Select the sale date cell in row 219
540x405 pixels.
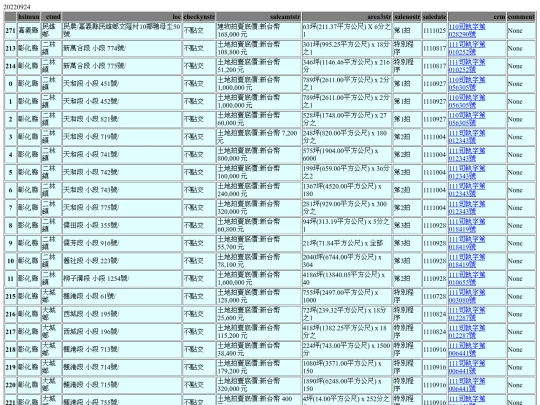pos(435,367)
